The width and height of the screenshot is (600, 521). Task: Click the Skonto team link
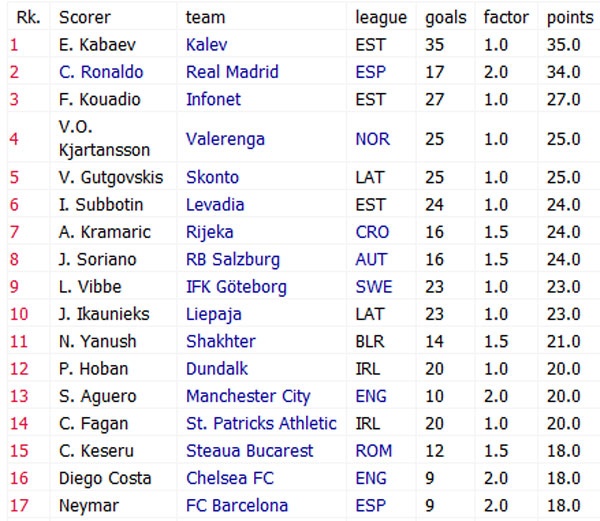pos(212,177)
